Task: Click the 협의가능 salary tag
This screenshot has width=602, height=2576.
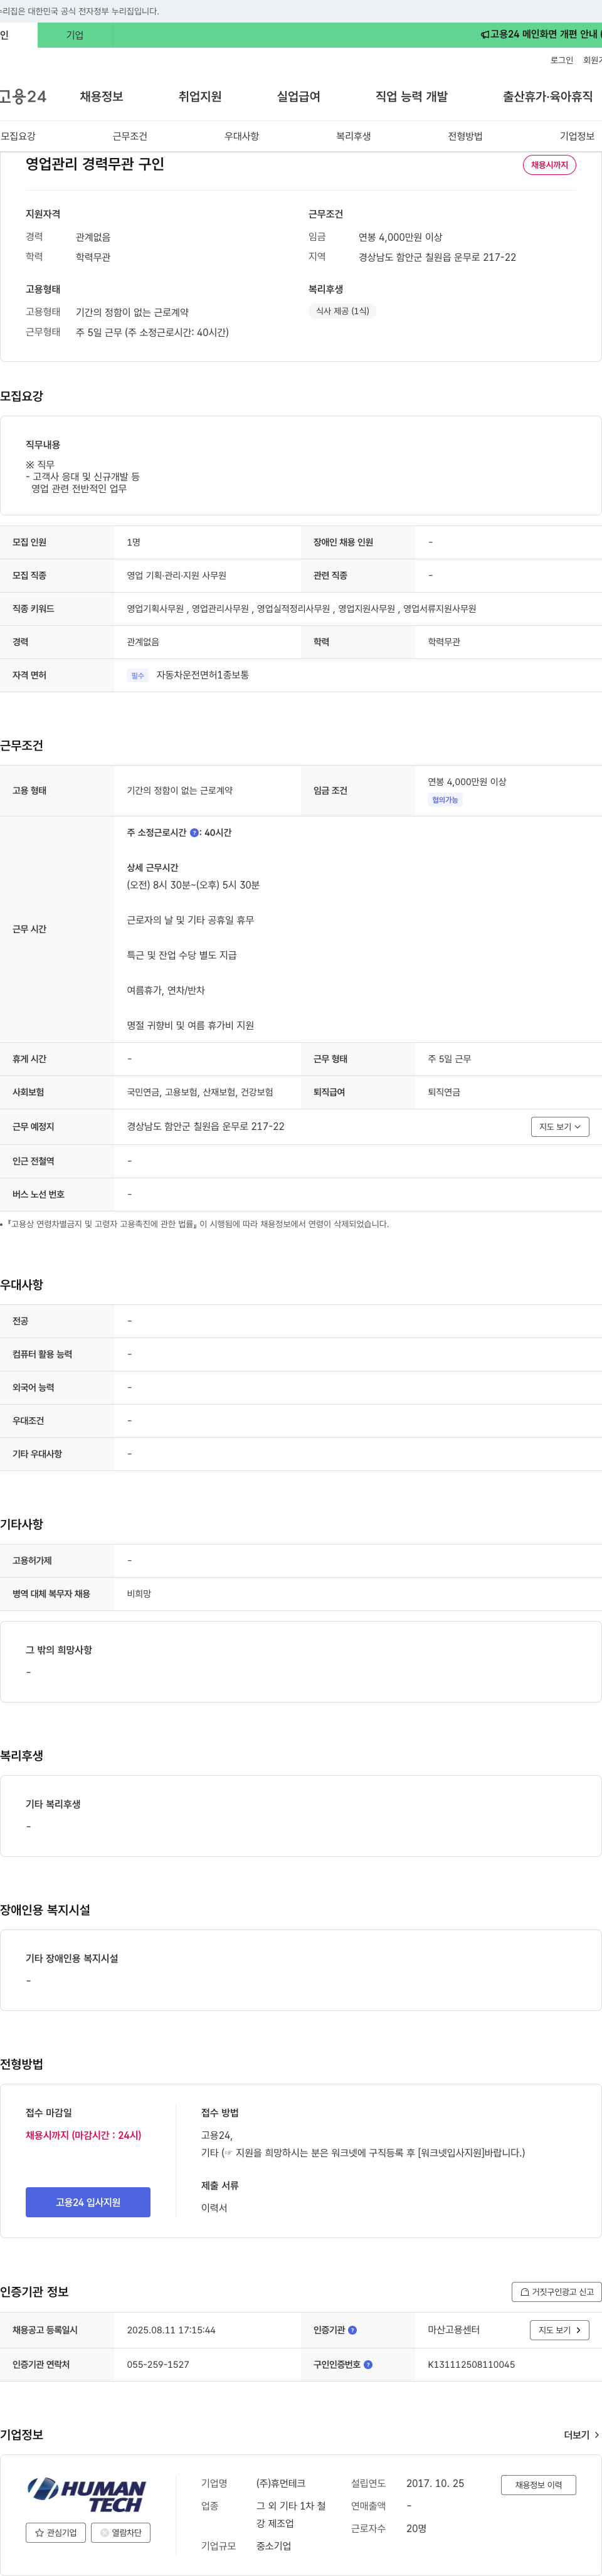Action: [445, 800]
